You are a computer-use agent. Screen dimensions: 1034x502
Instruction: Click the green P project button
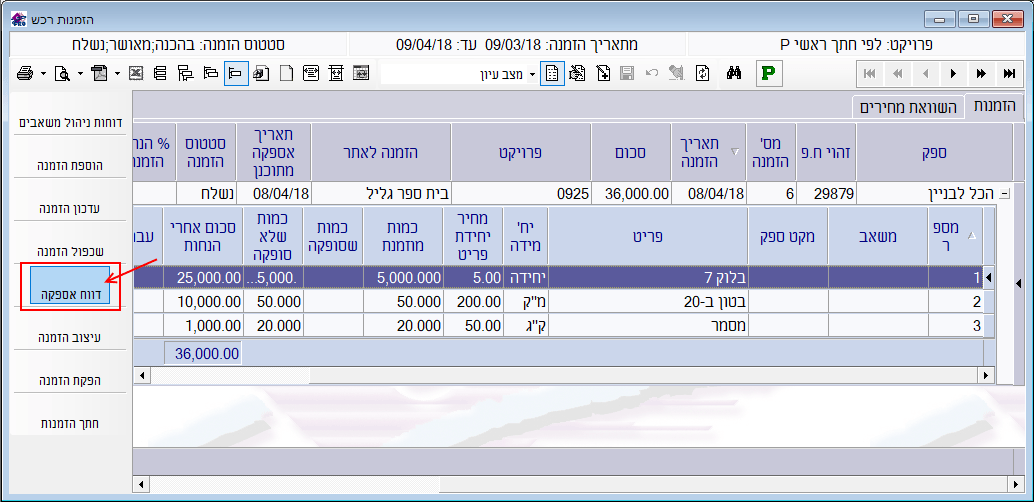point(769,73)
